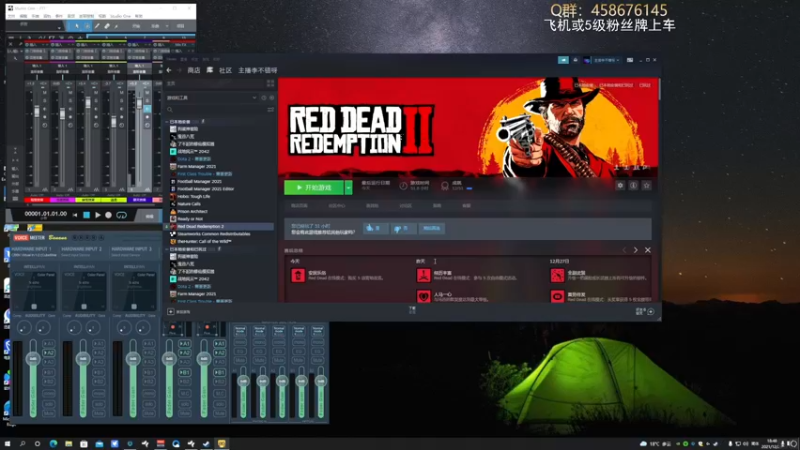Screen dimensions: 800x450
Task: Open the 主播李不错呀 profile tab
Action: pos(258,70)
